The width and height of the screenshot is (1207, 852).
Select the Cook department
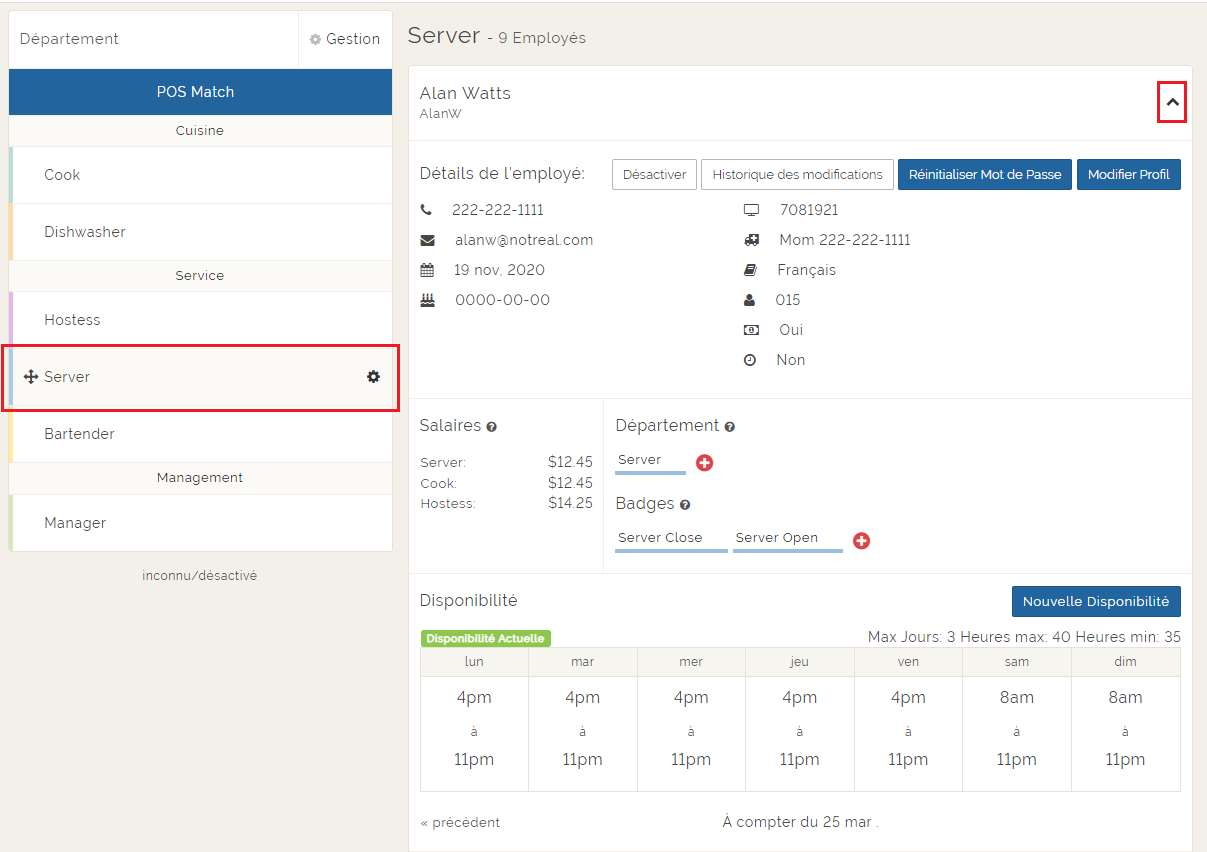[62, 175]
